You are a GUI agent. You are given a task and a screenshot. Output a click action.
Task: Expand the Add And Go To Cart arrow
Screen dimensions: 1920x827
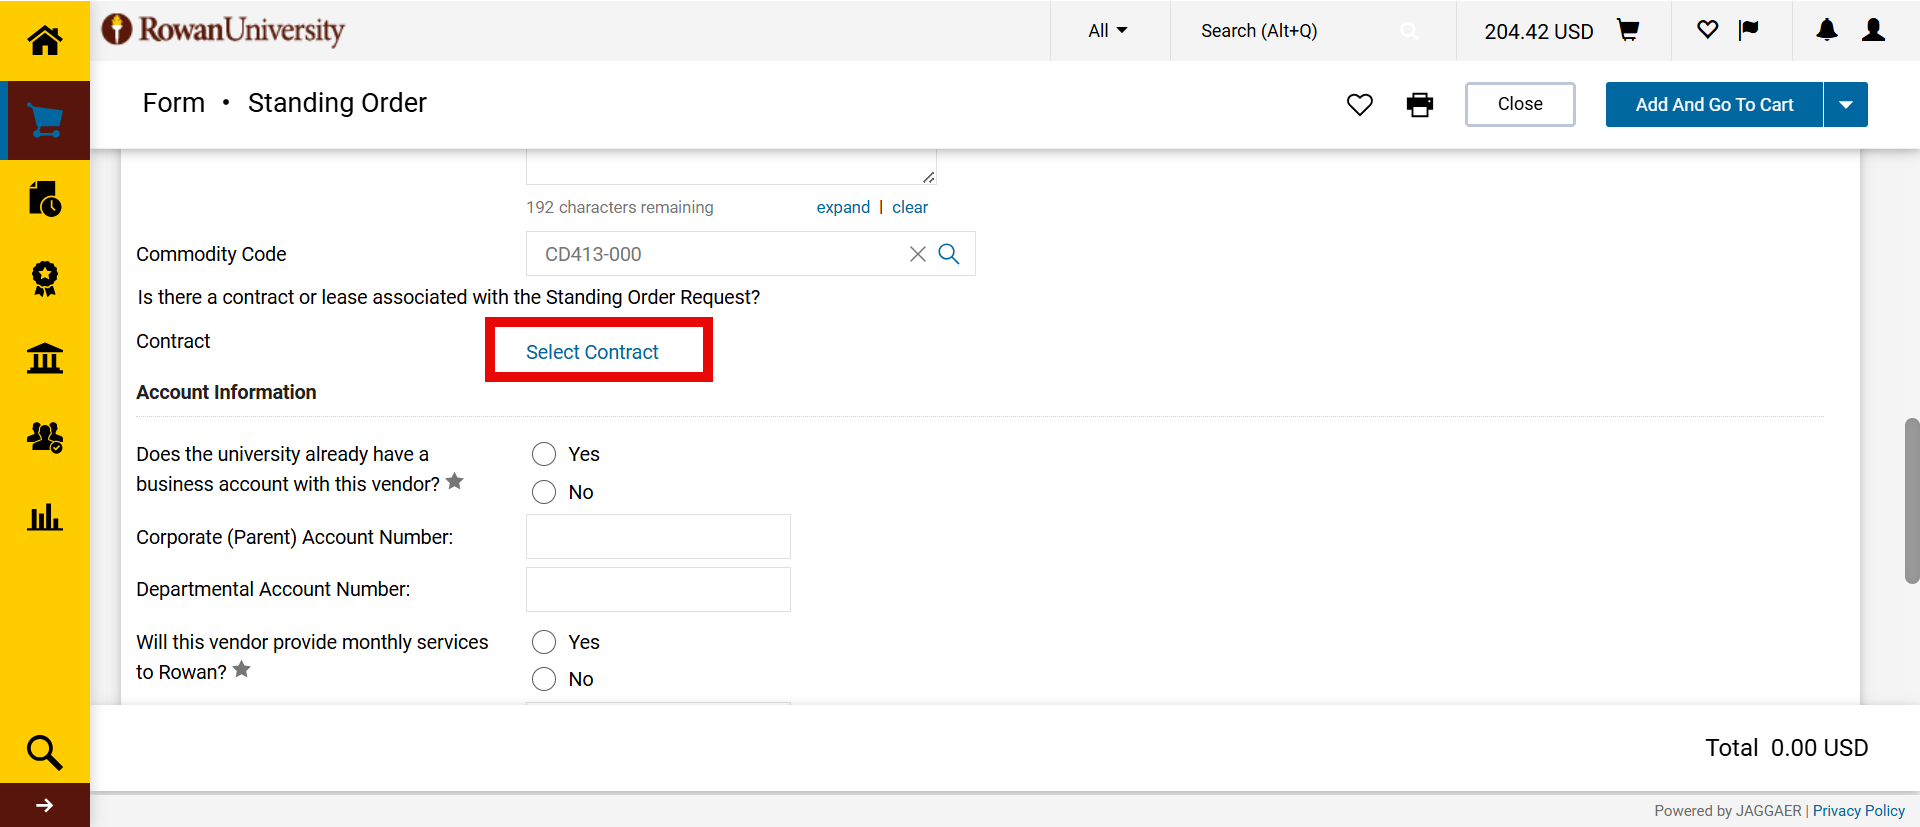(x=1845, y=105)
